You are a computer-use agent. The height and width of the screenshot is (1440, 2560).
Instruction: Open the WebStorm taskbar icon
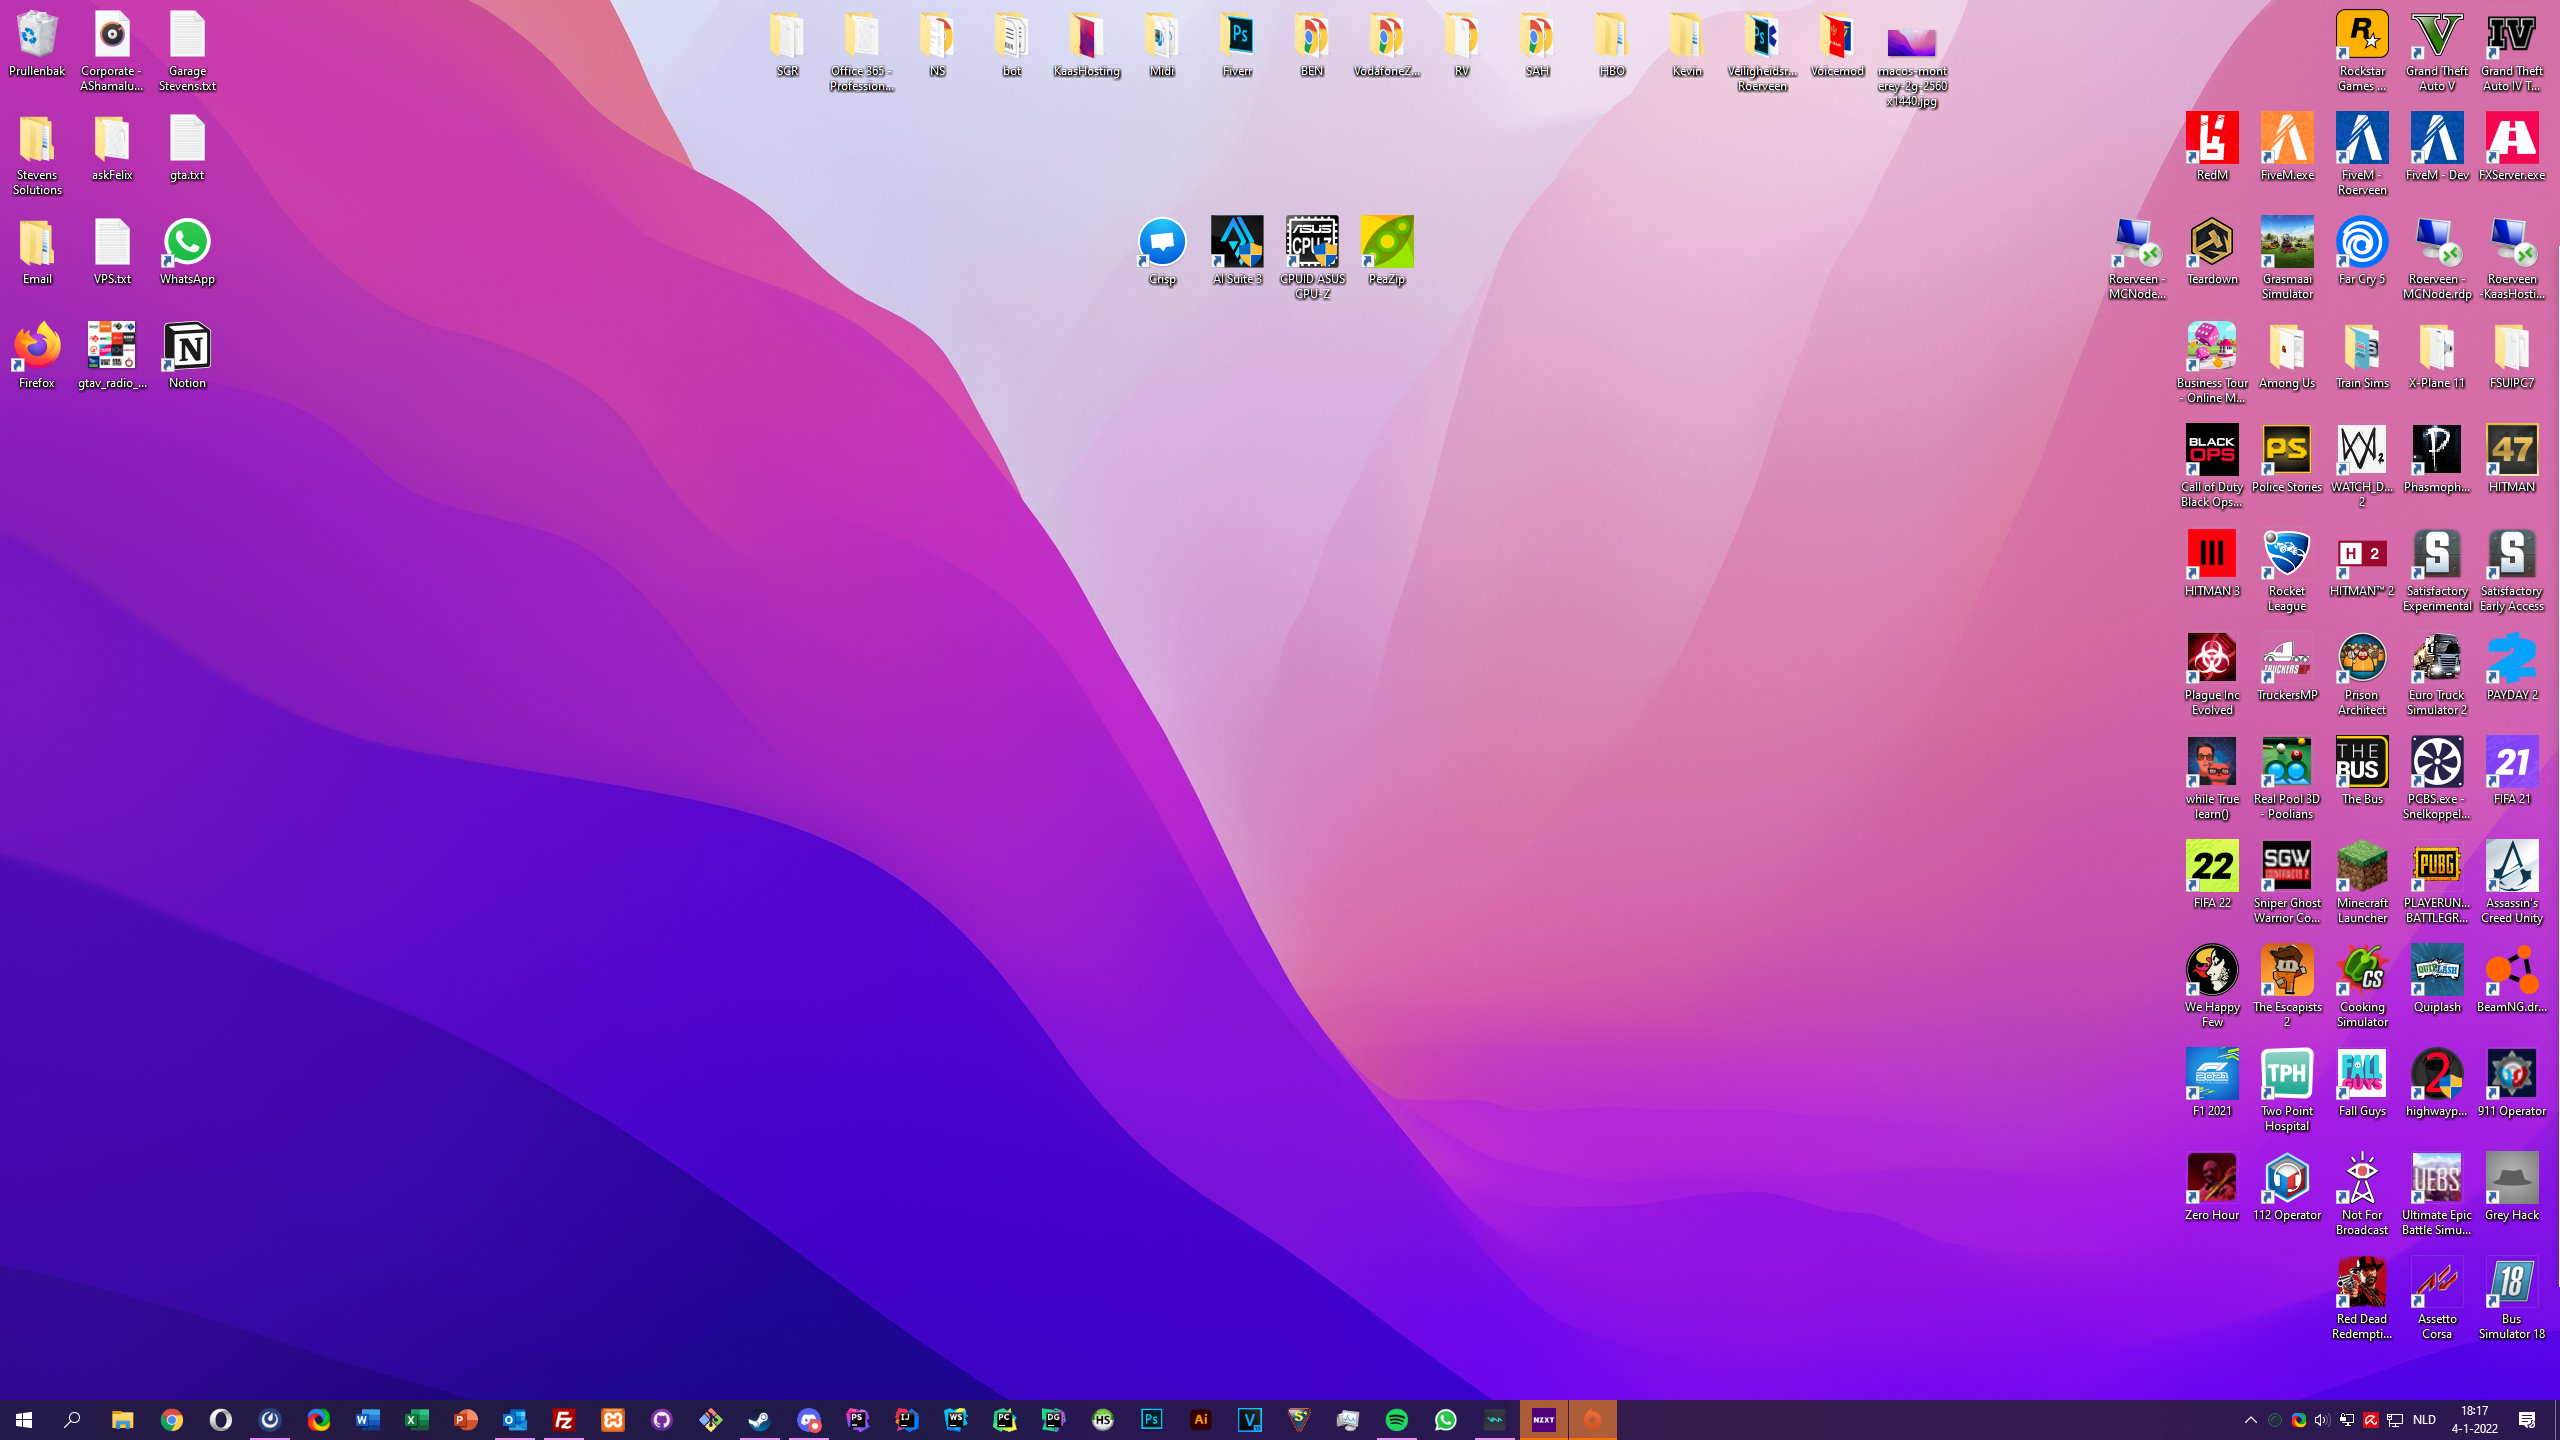click(x=955, y=1420)
